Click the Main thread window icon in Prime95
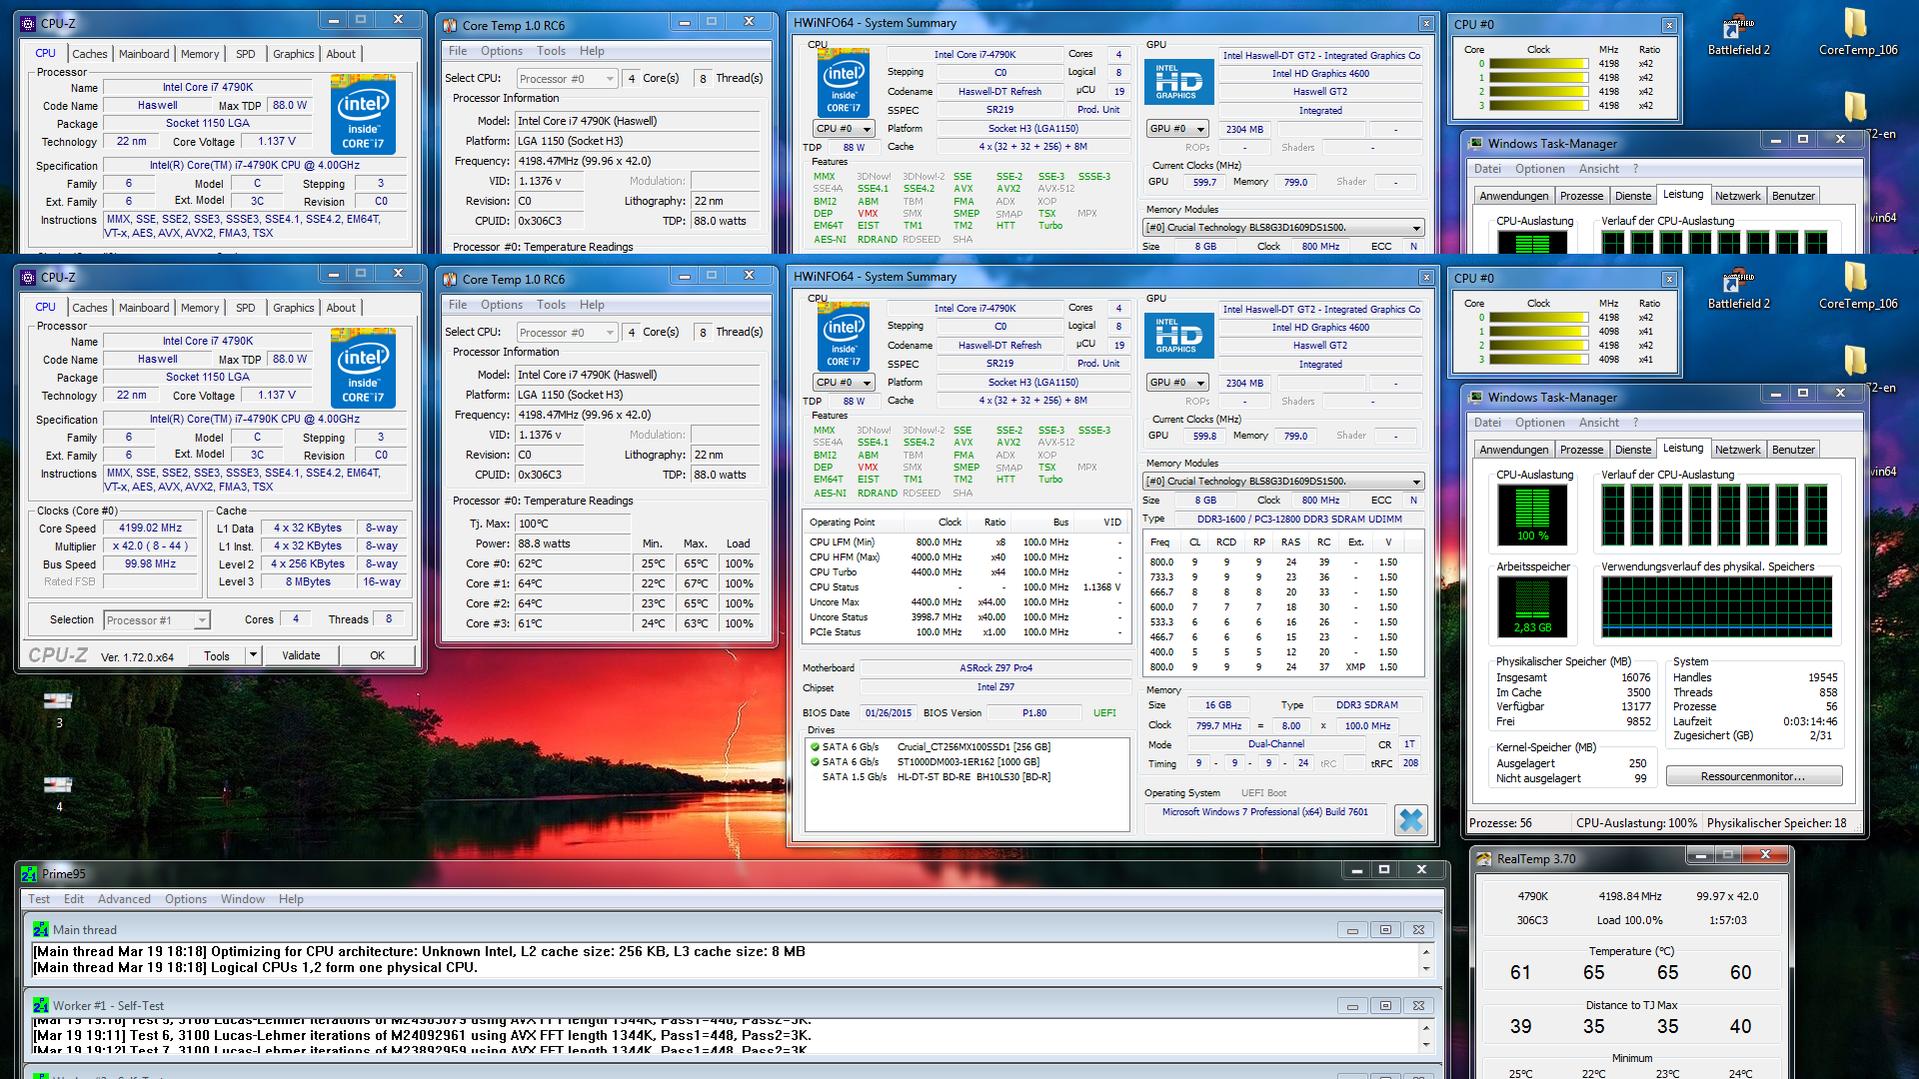The height and width of the screenshot is (1079, 1919). (x=40, y=929)
